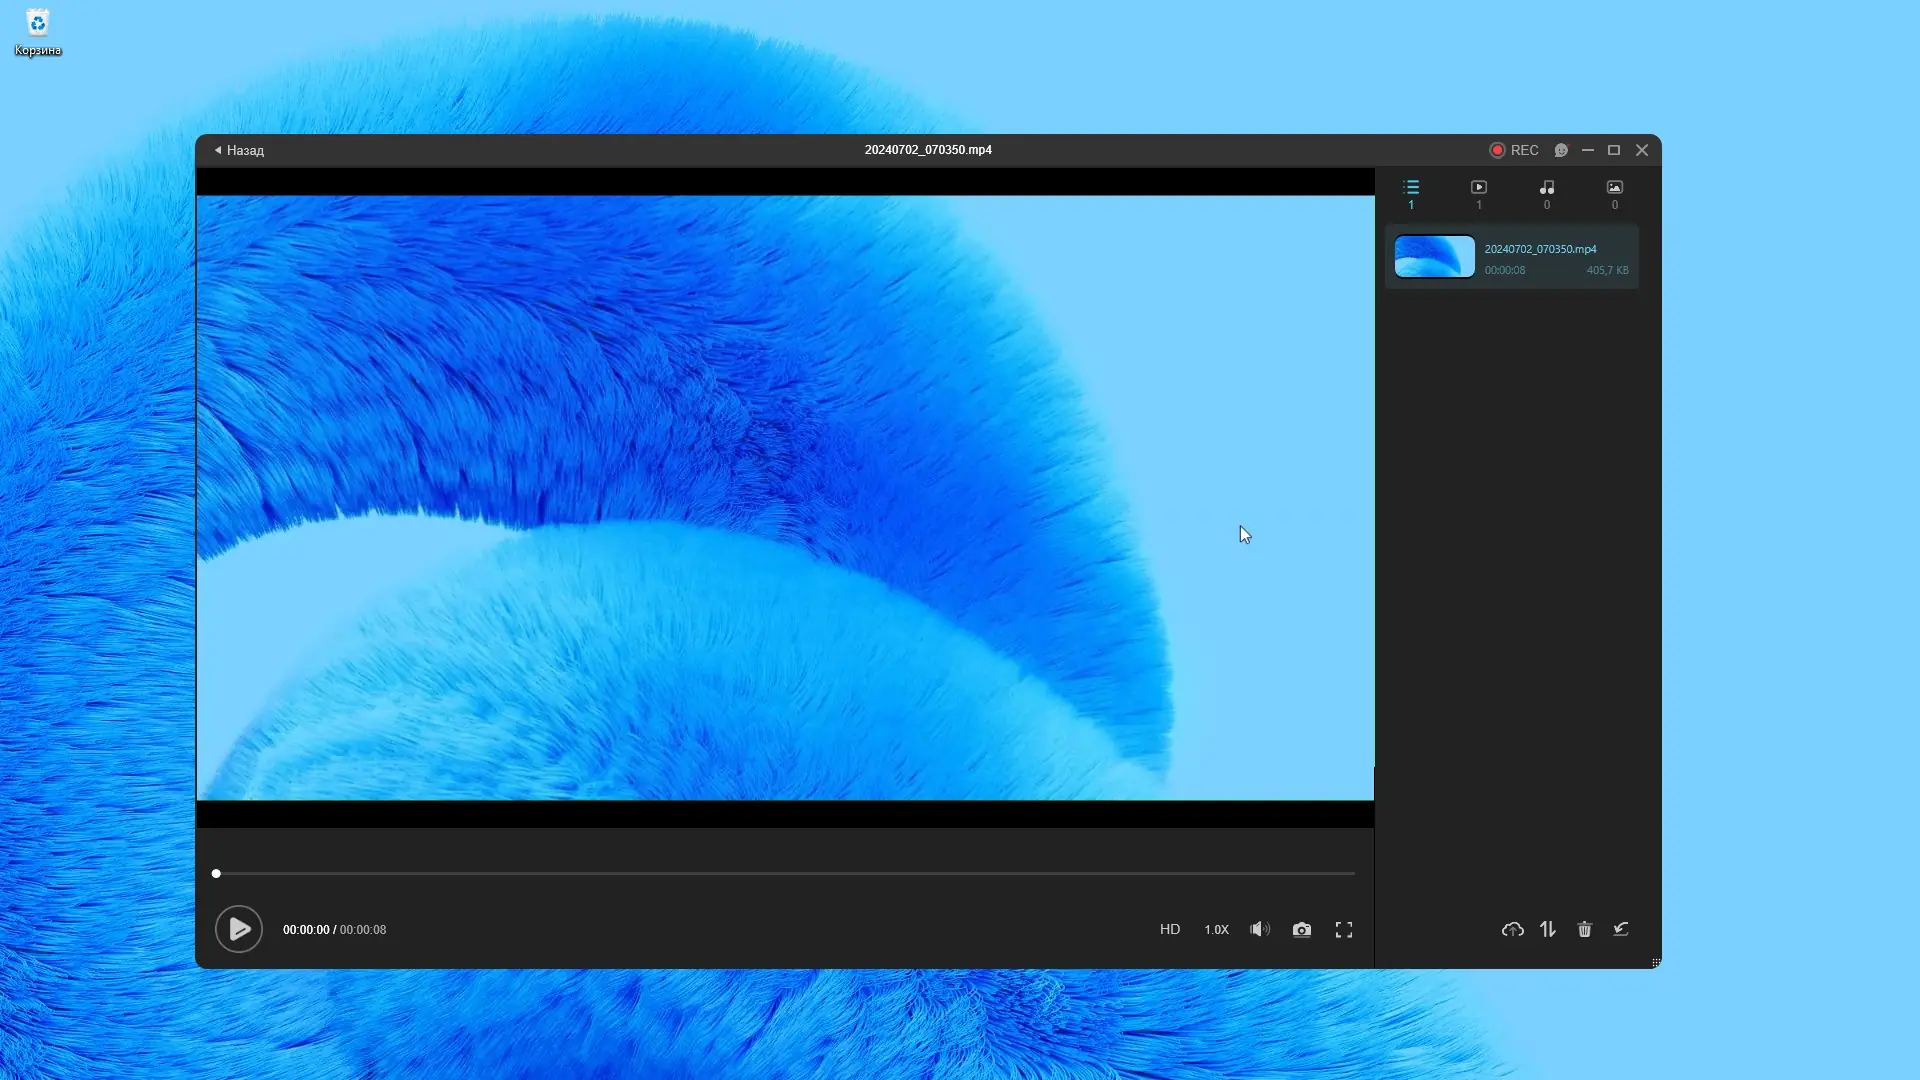The height and width of the screenshot is (1080, 1920).
Task: Delete file with the trash icon
Action: tap(1584, 929)
